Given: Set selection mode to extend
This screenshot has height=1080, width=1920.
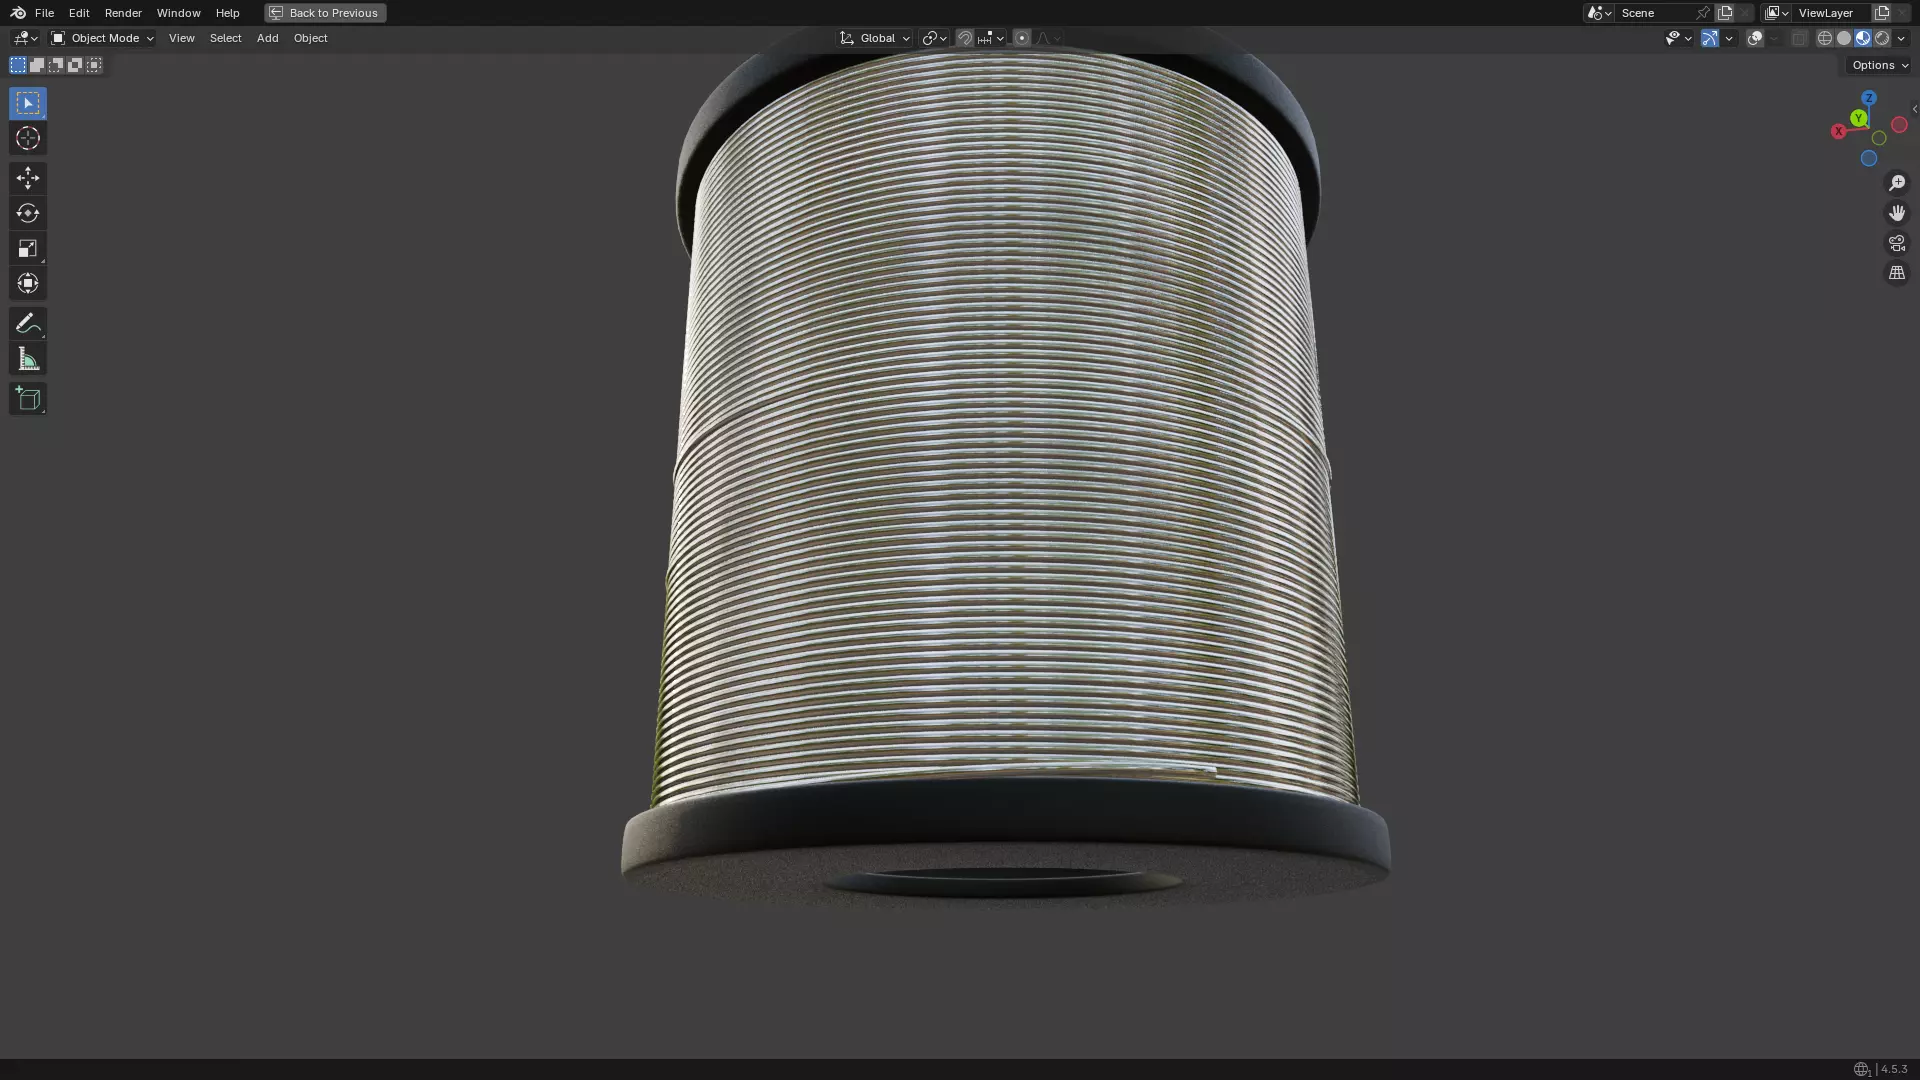Looking at the screenshot, I should click(x=37, y=65).
